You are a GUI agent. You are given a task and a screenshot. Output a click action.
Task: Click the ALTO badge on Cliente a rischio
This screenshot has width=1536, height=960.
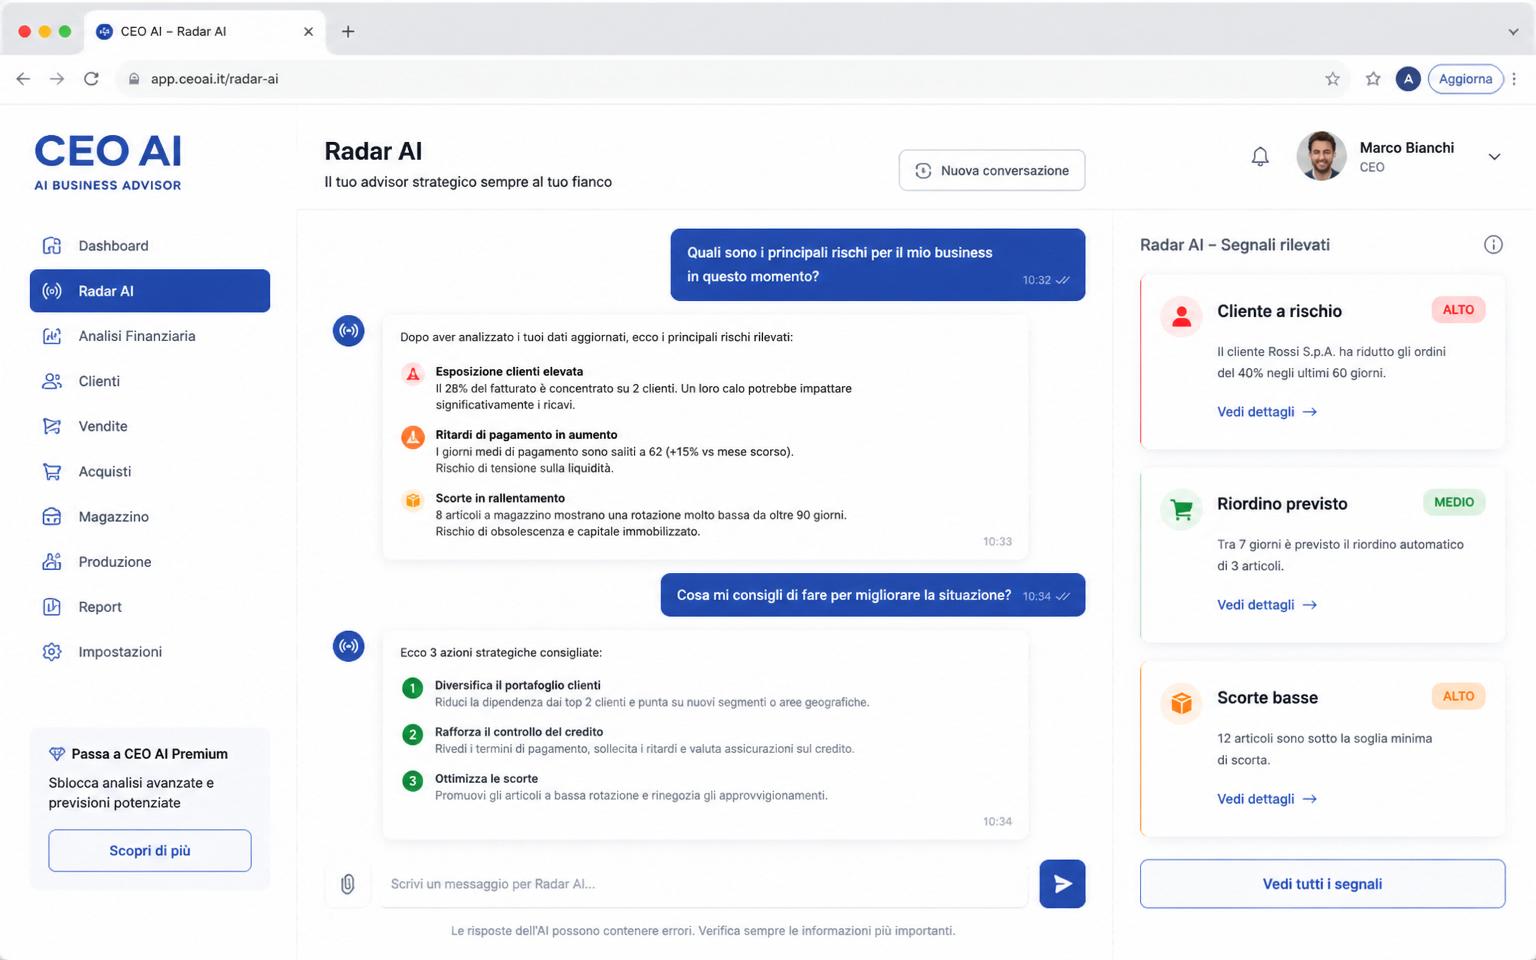tap(1458, 310)
